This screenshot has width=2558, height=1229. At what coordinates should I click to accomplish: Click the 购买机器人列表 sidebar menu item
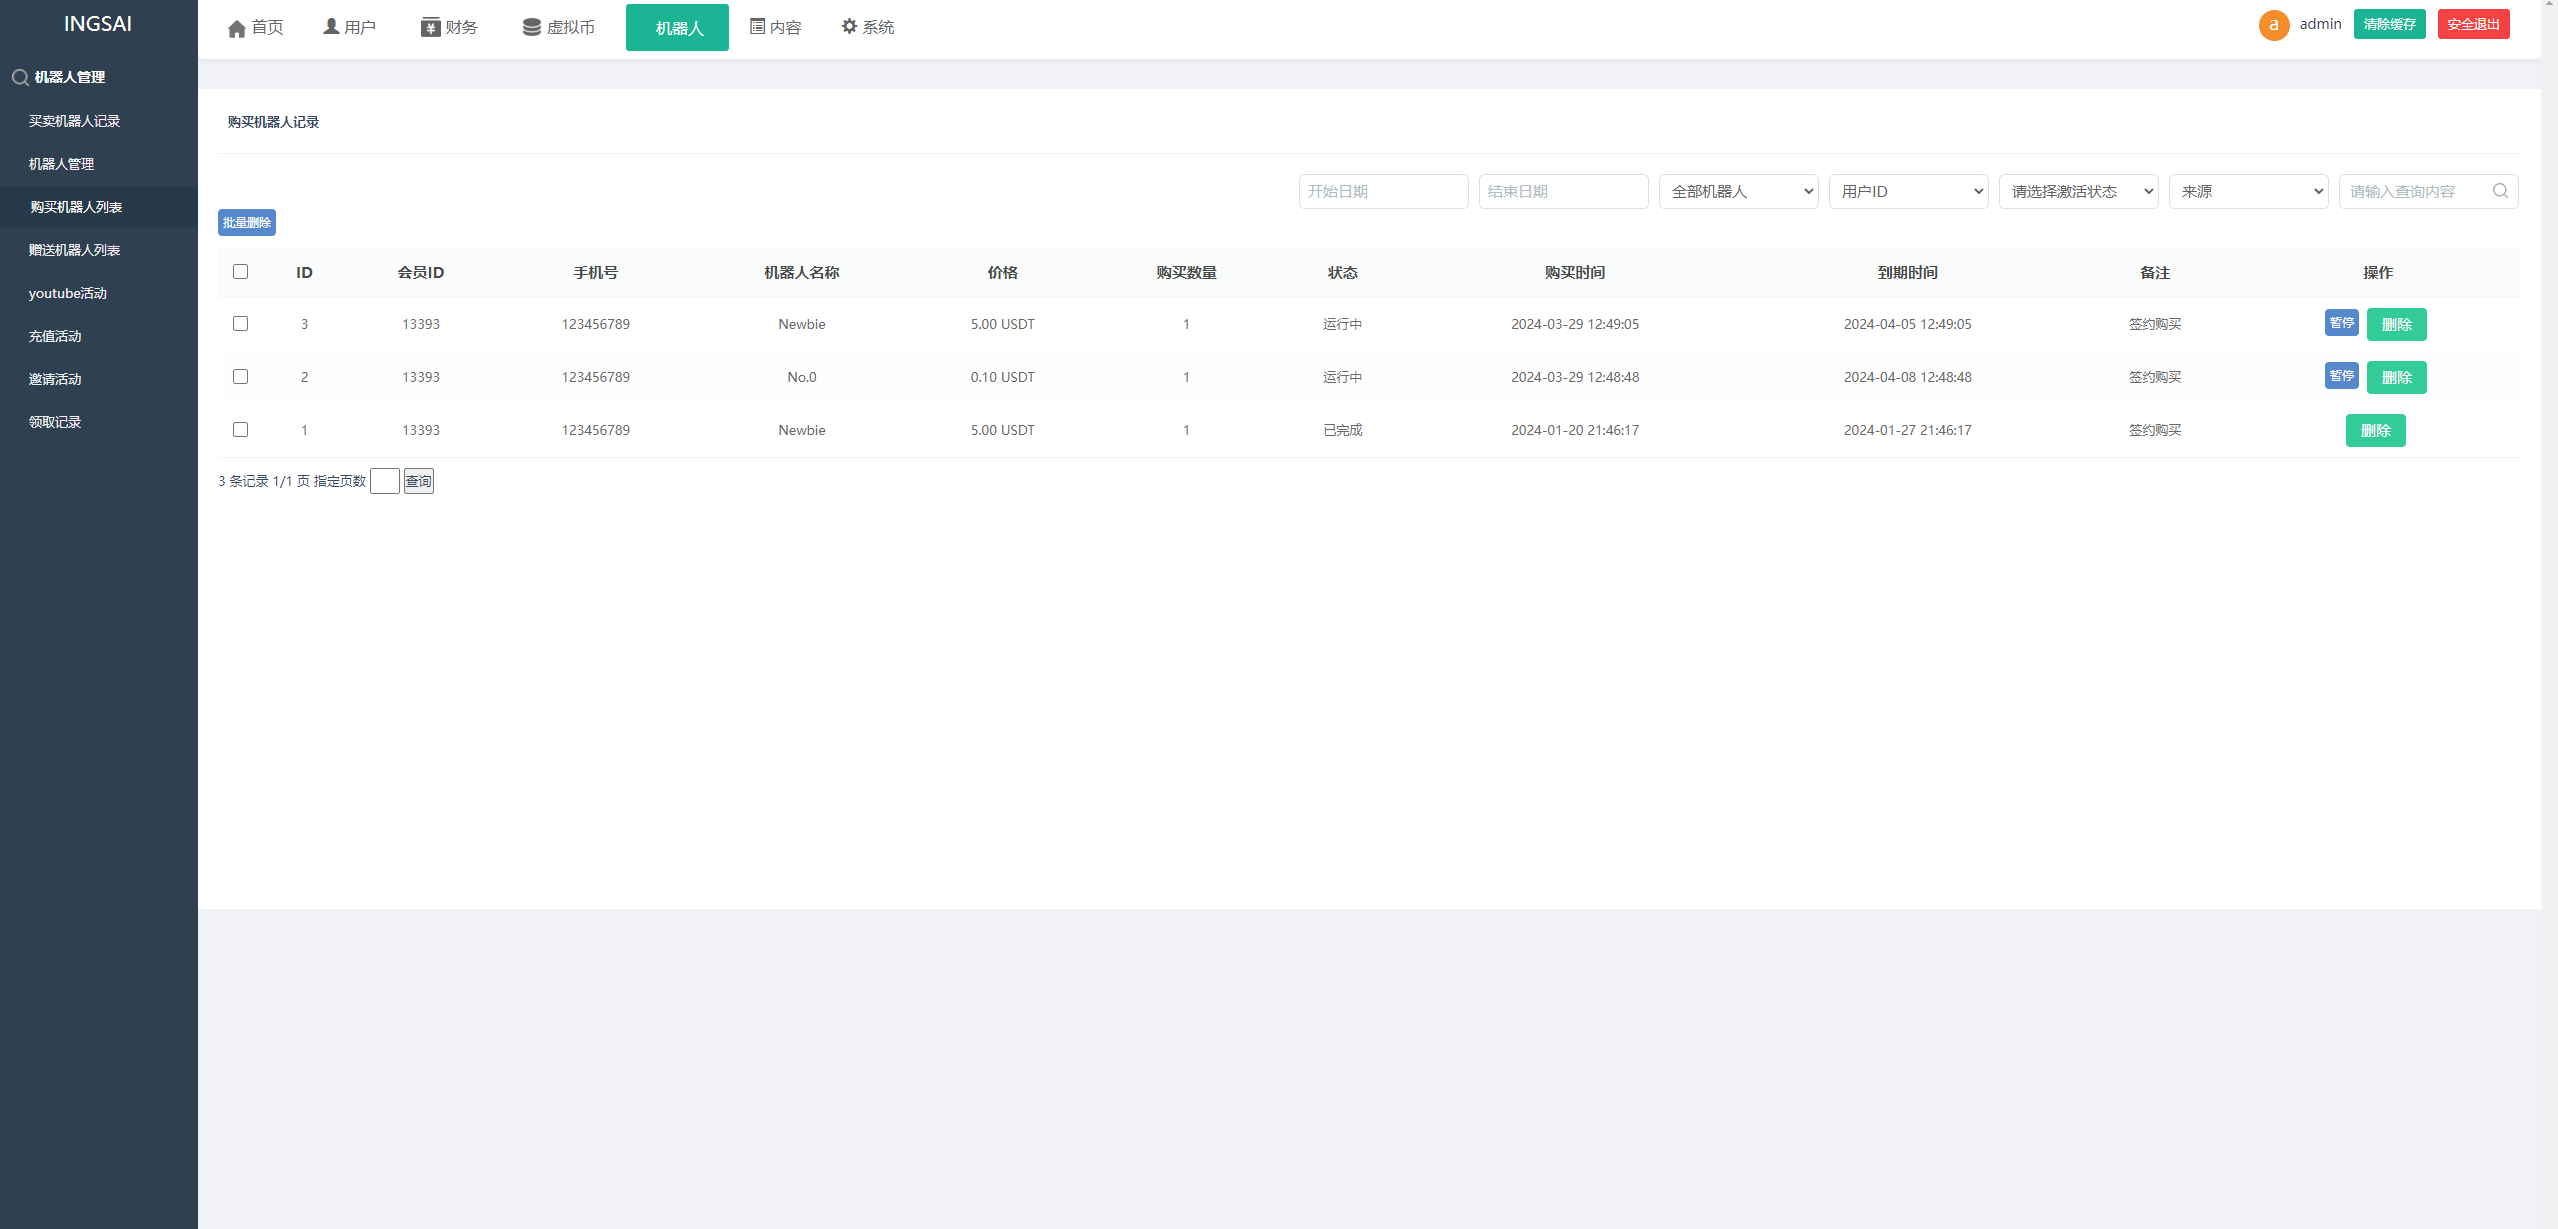77,206
